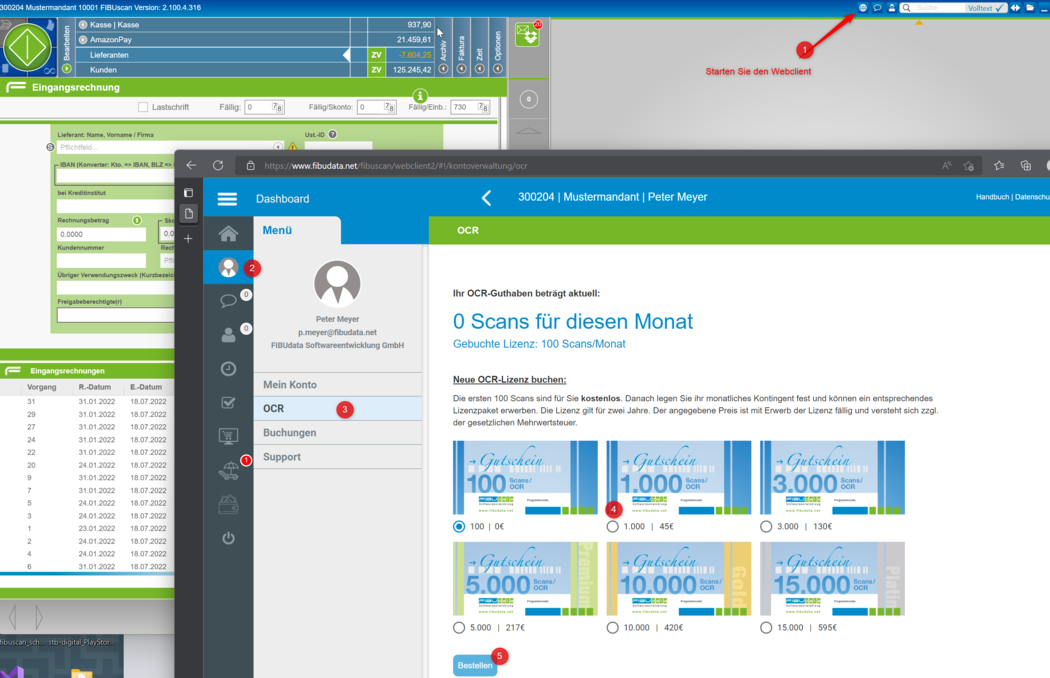Open Lieferant field dropdown arrow
Viewport: 1050px width, 678px height.
(x=278, y=147)
